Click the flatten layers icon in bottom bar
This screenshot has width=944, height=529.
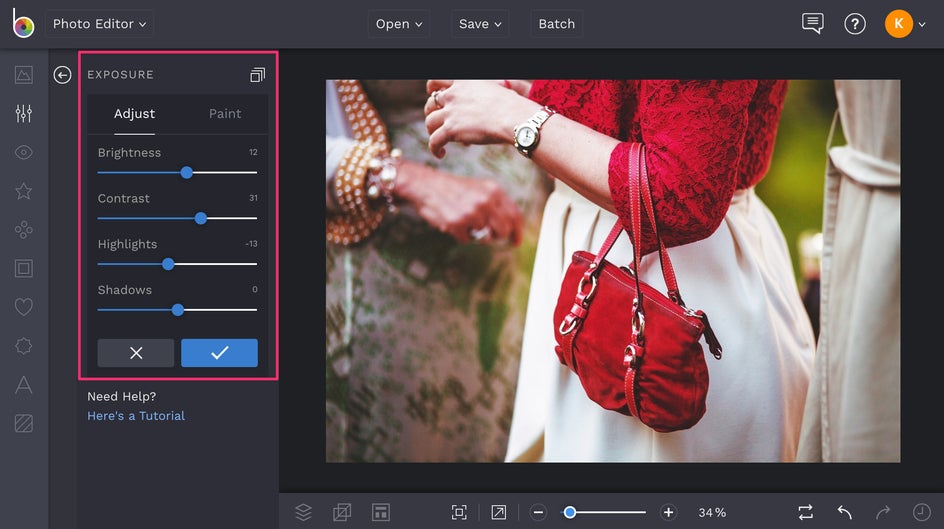click(342, 512)
